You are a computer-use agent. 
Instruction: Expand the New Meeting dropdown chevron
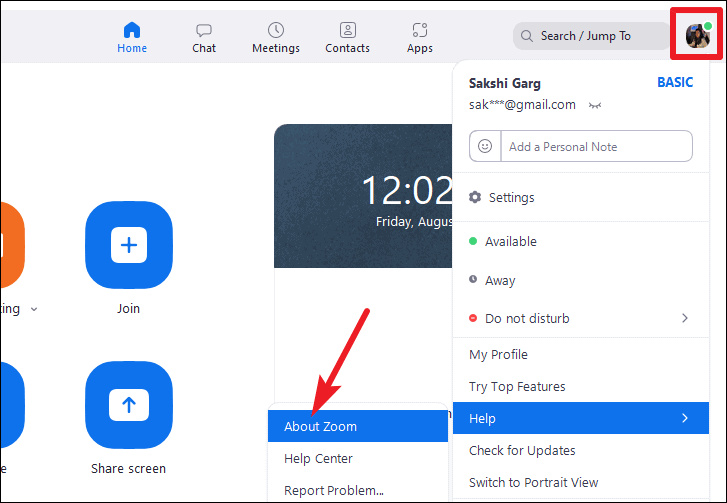tap(34, 309)
